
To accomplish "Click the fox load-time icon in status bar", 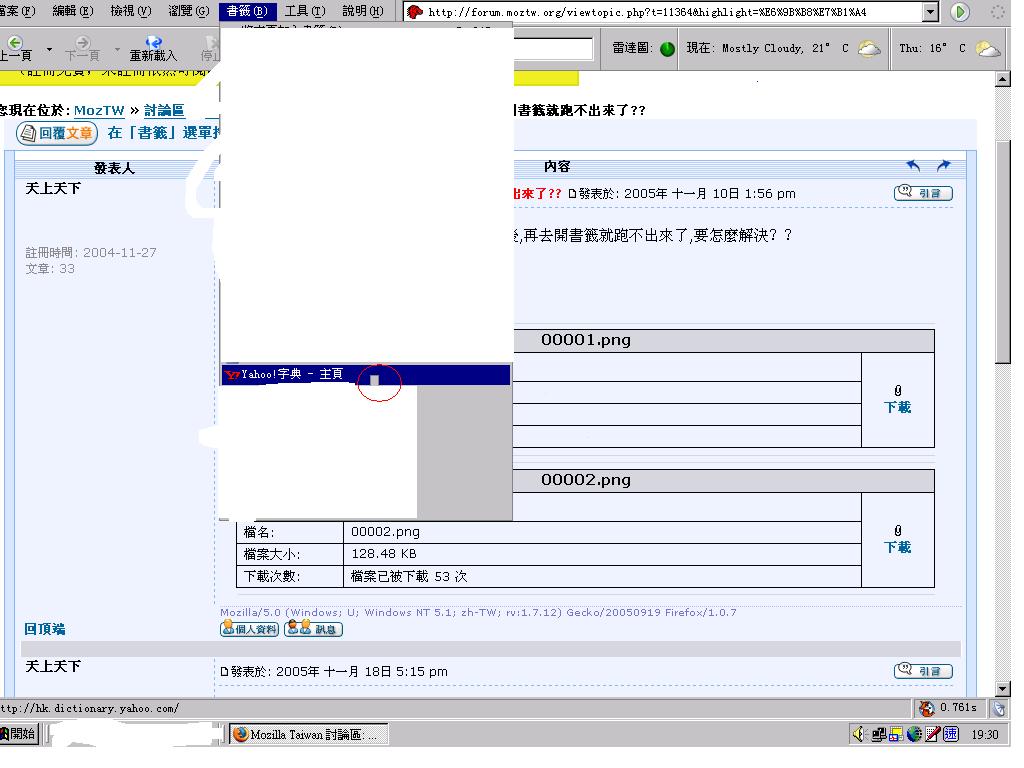I will (926, 708).
